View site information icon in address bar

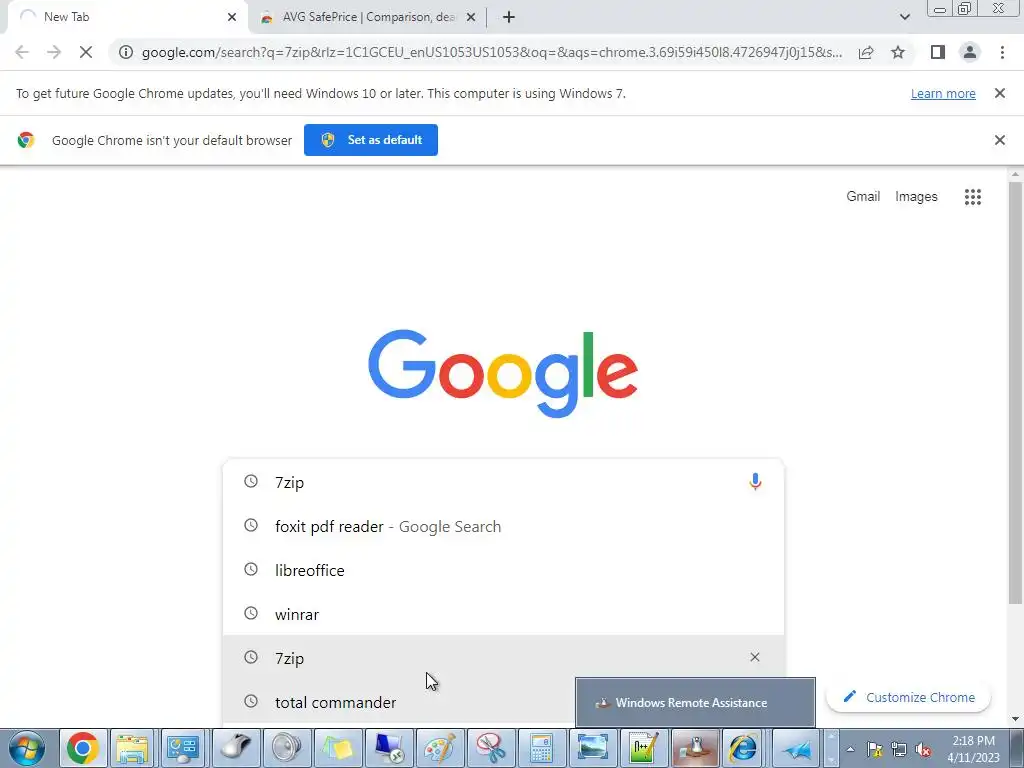[126, 52]
